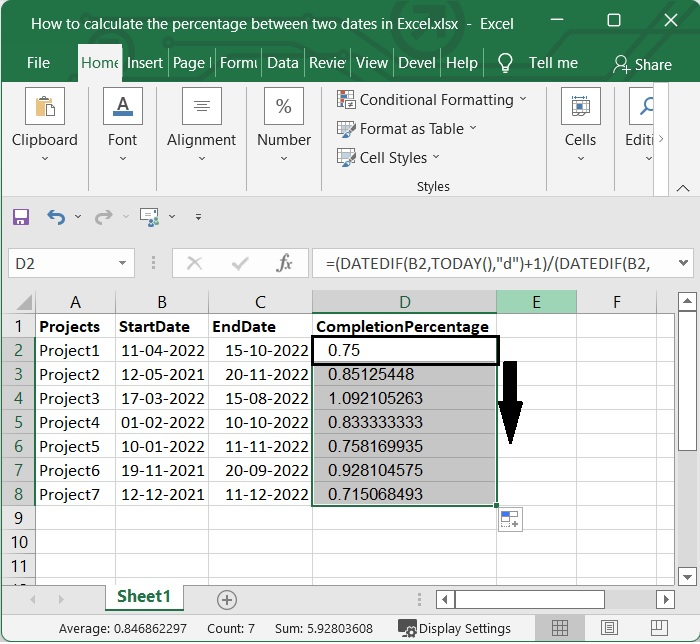Collapse the ribbon with the chevron
700x644 pixels.
(683, 188)
